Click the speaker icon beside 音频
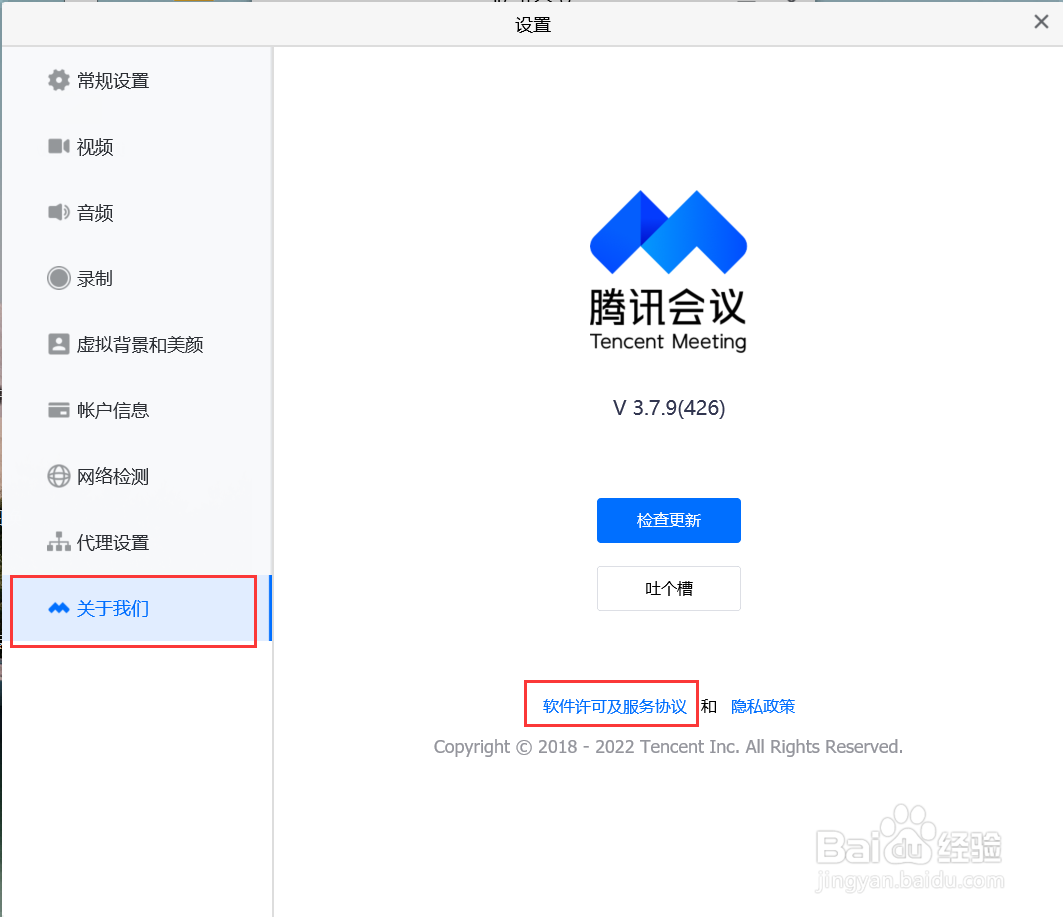 click(58, 212)
